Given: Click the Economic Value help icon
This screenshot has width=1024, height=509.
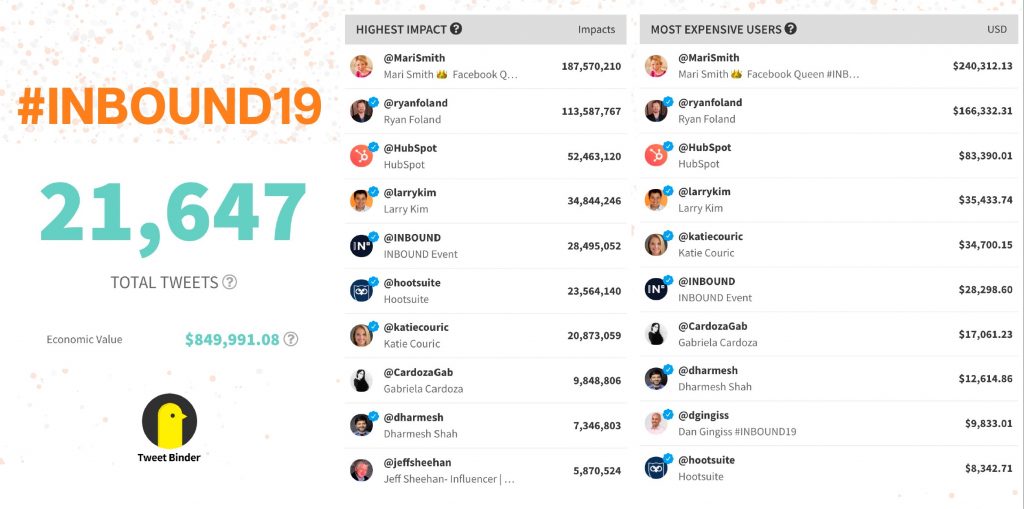Looking at the screenshot, I should 291,339.
